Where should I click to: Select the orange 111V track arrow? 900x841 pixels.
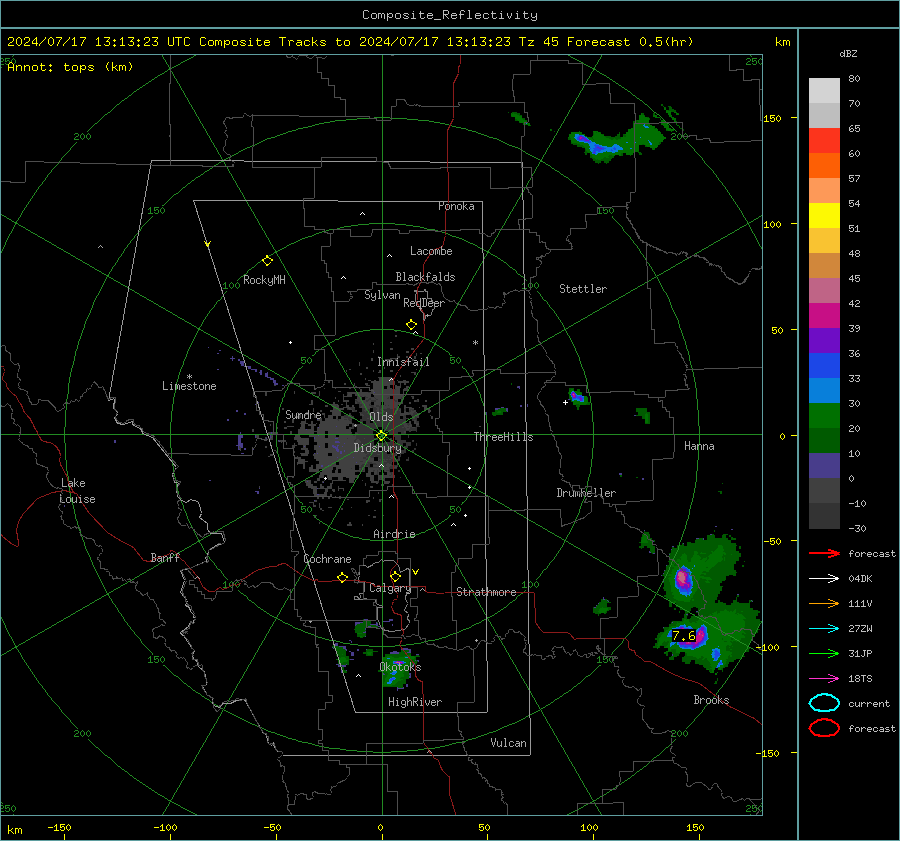[824, 603]
